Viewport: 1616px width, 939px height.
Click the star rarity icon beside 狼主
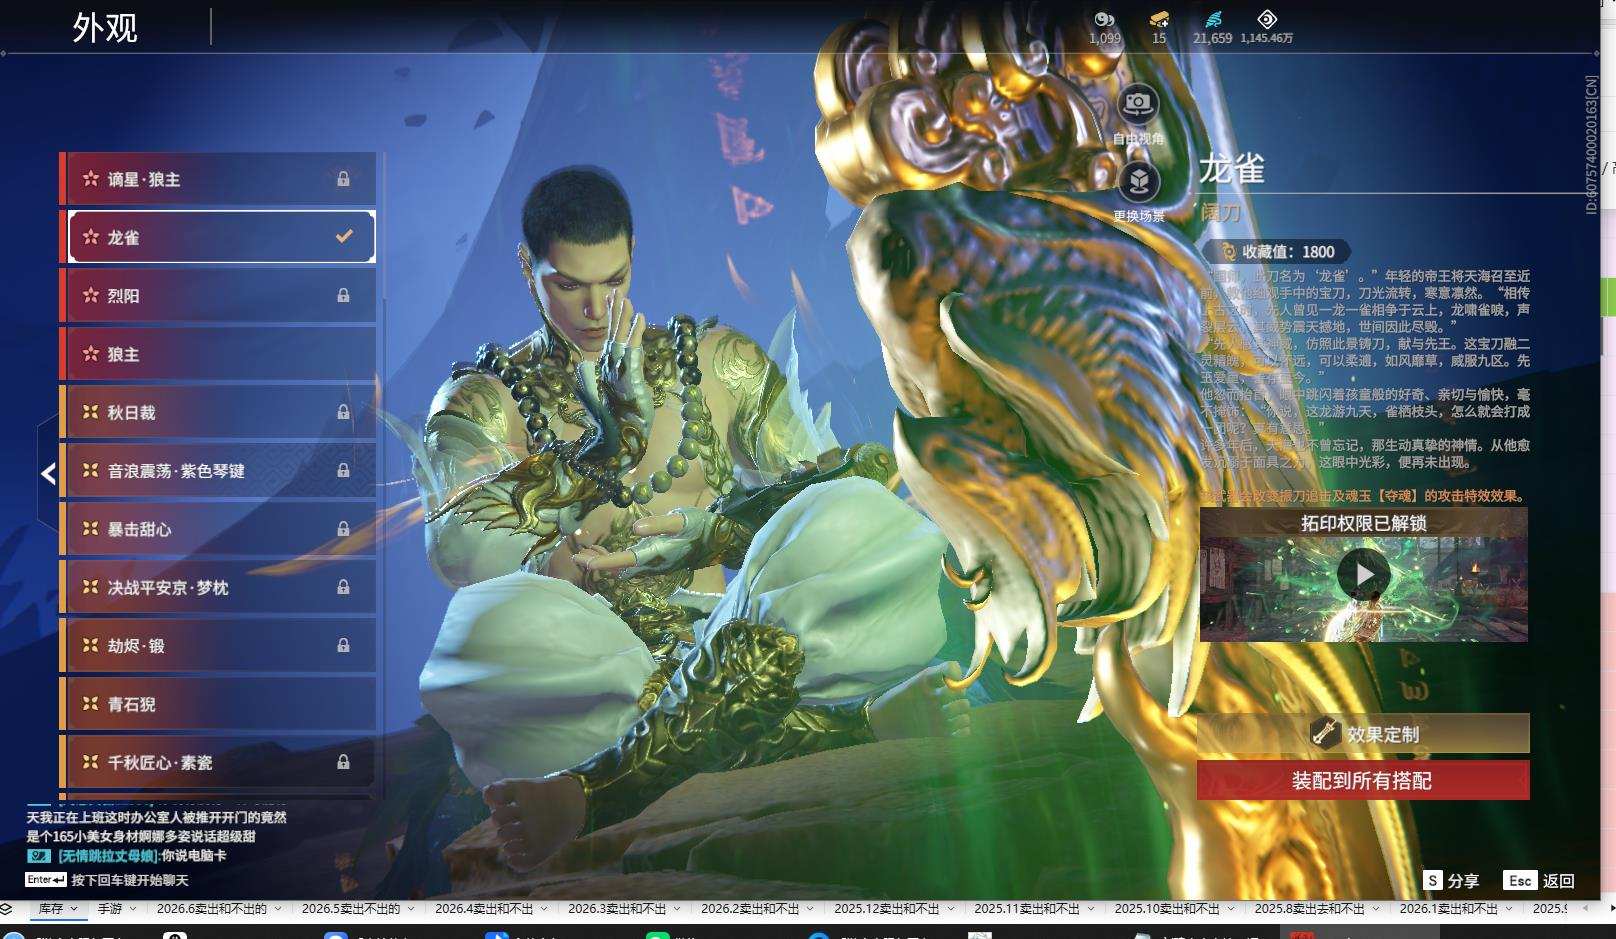pos(91,354)
